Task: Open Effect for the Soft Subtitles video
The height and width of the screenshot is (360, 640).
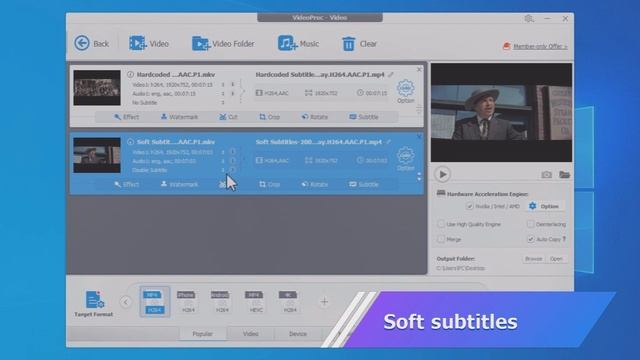Action: coord(127,184)
